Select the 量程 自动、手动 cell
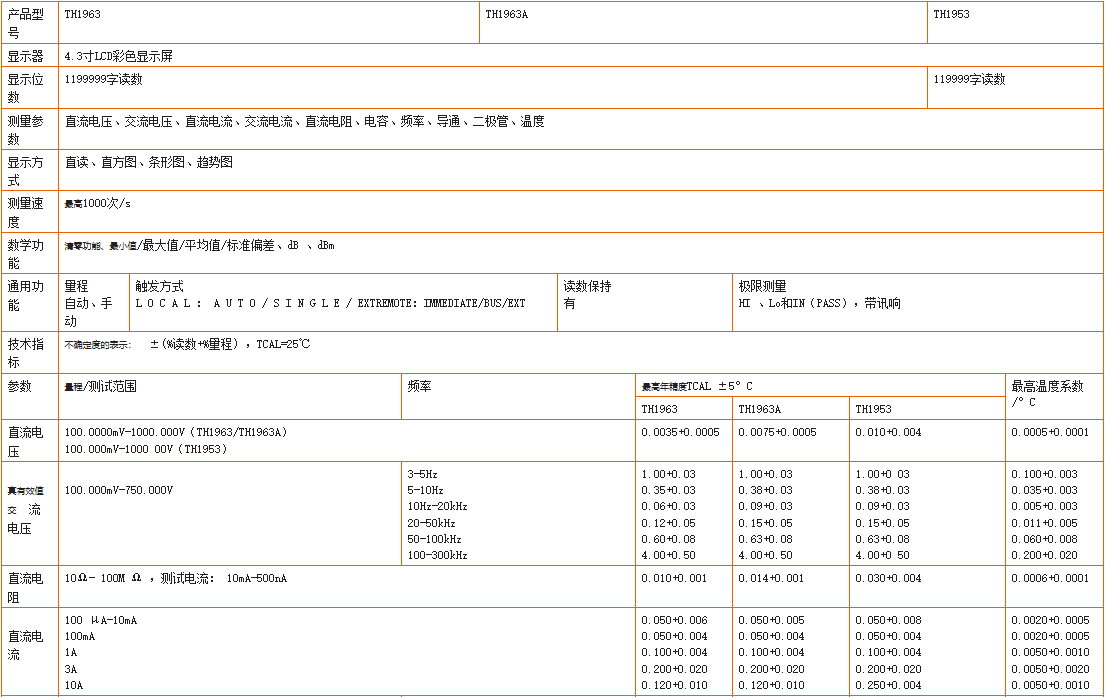 point(88,303)
